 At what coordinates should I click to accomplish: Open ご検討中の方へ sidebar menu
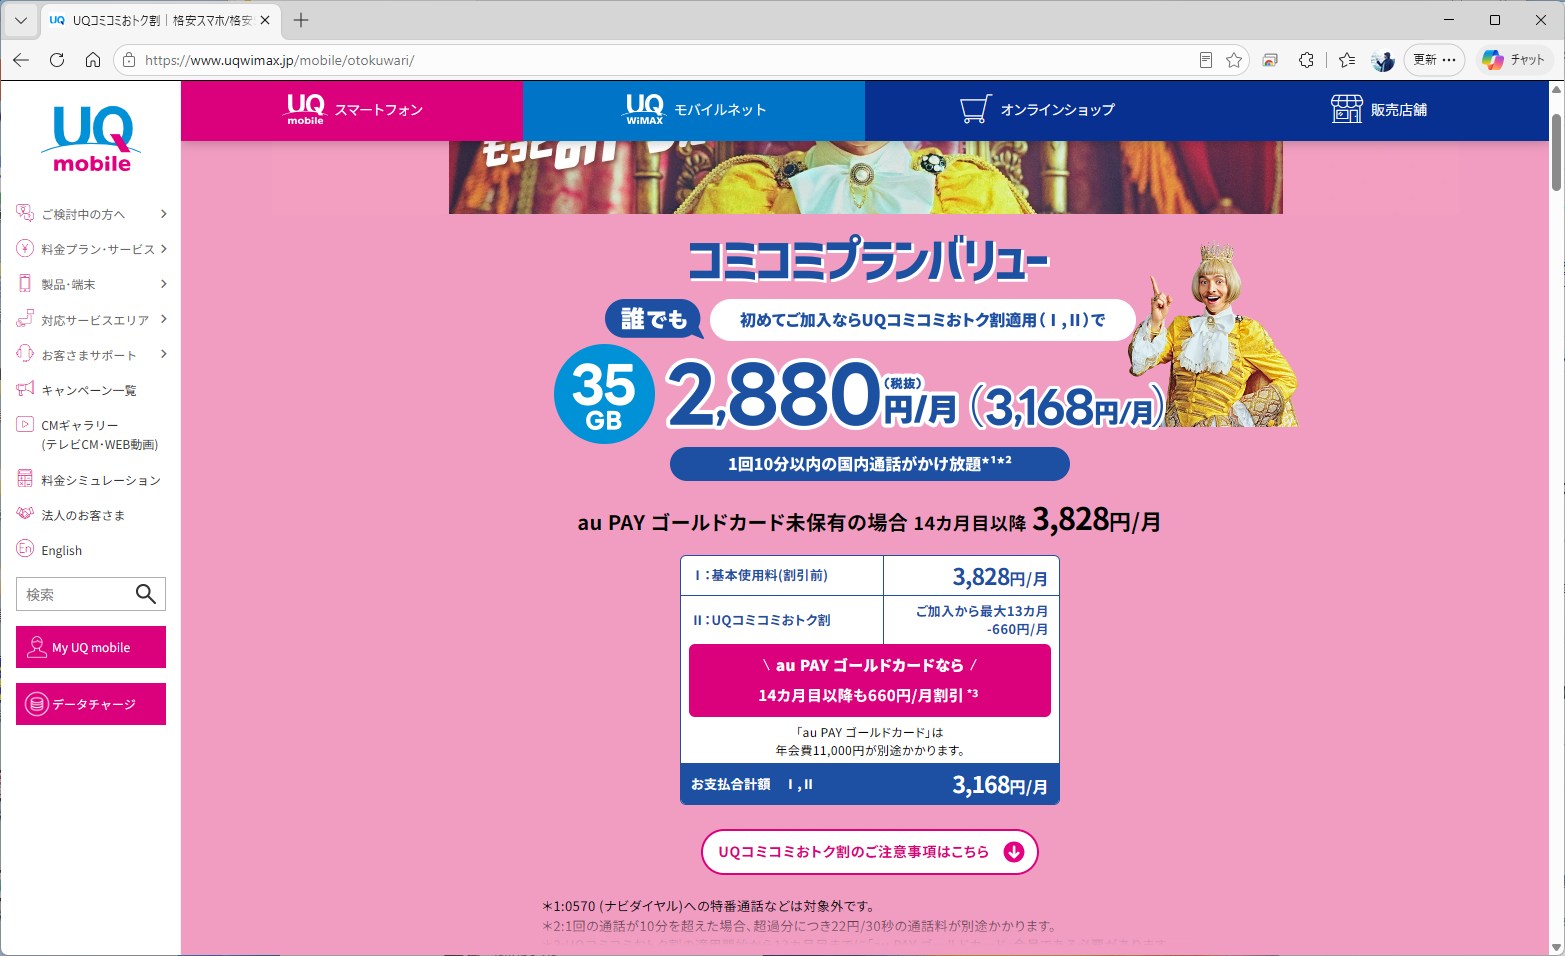coord(83,214)
